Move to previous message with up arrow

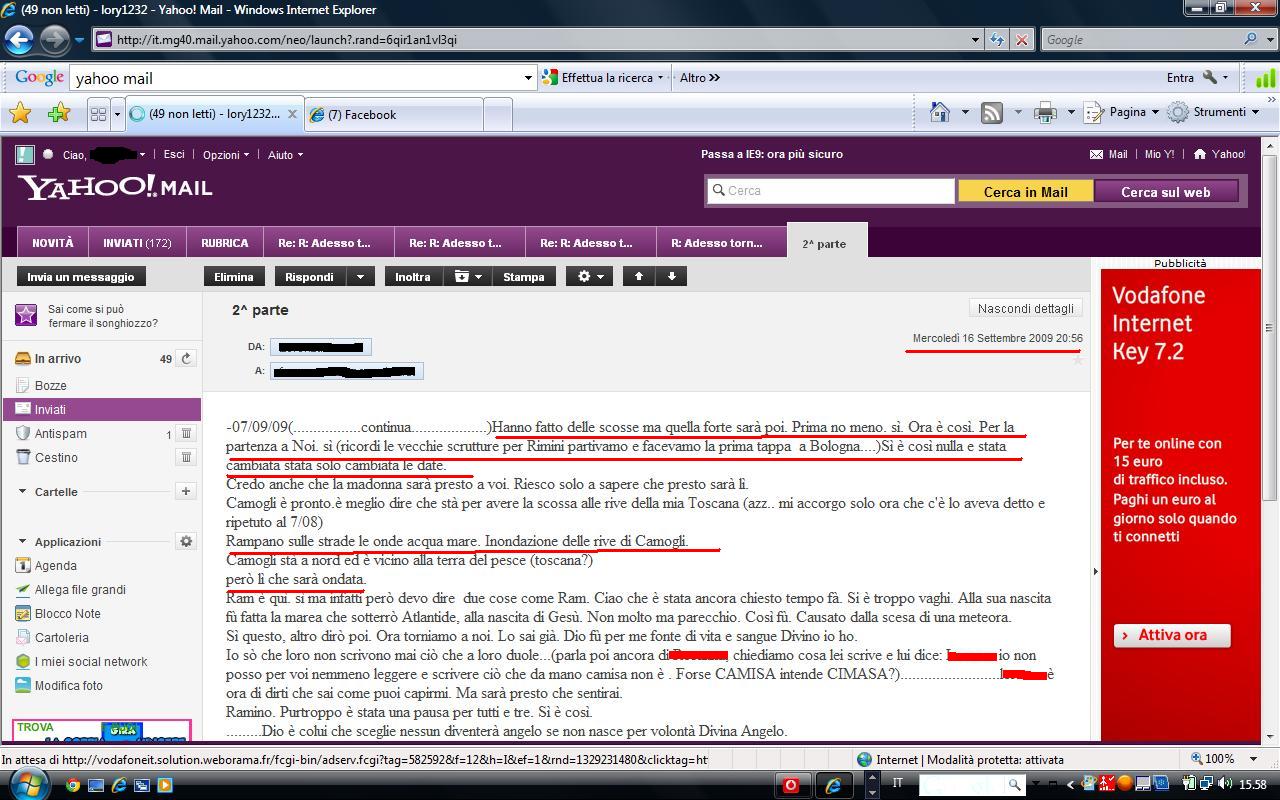click(639, 276)
